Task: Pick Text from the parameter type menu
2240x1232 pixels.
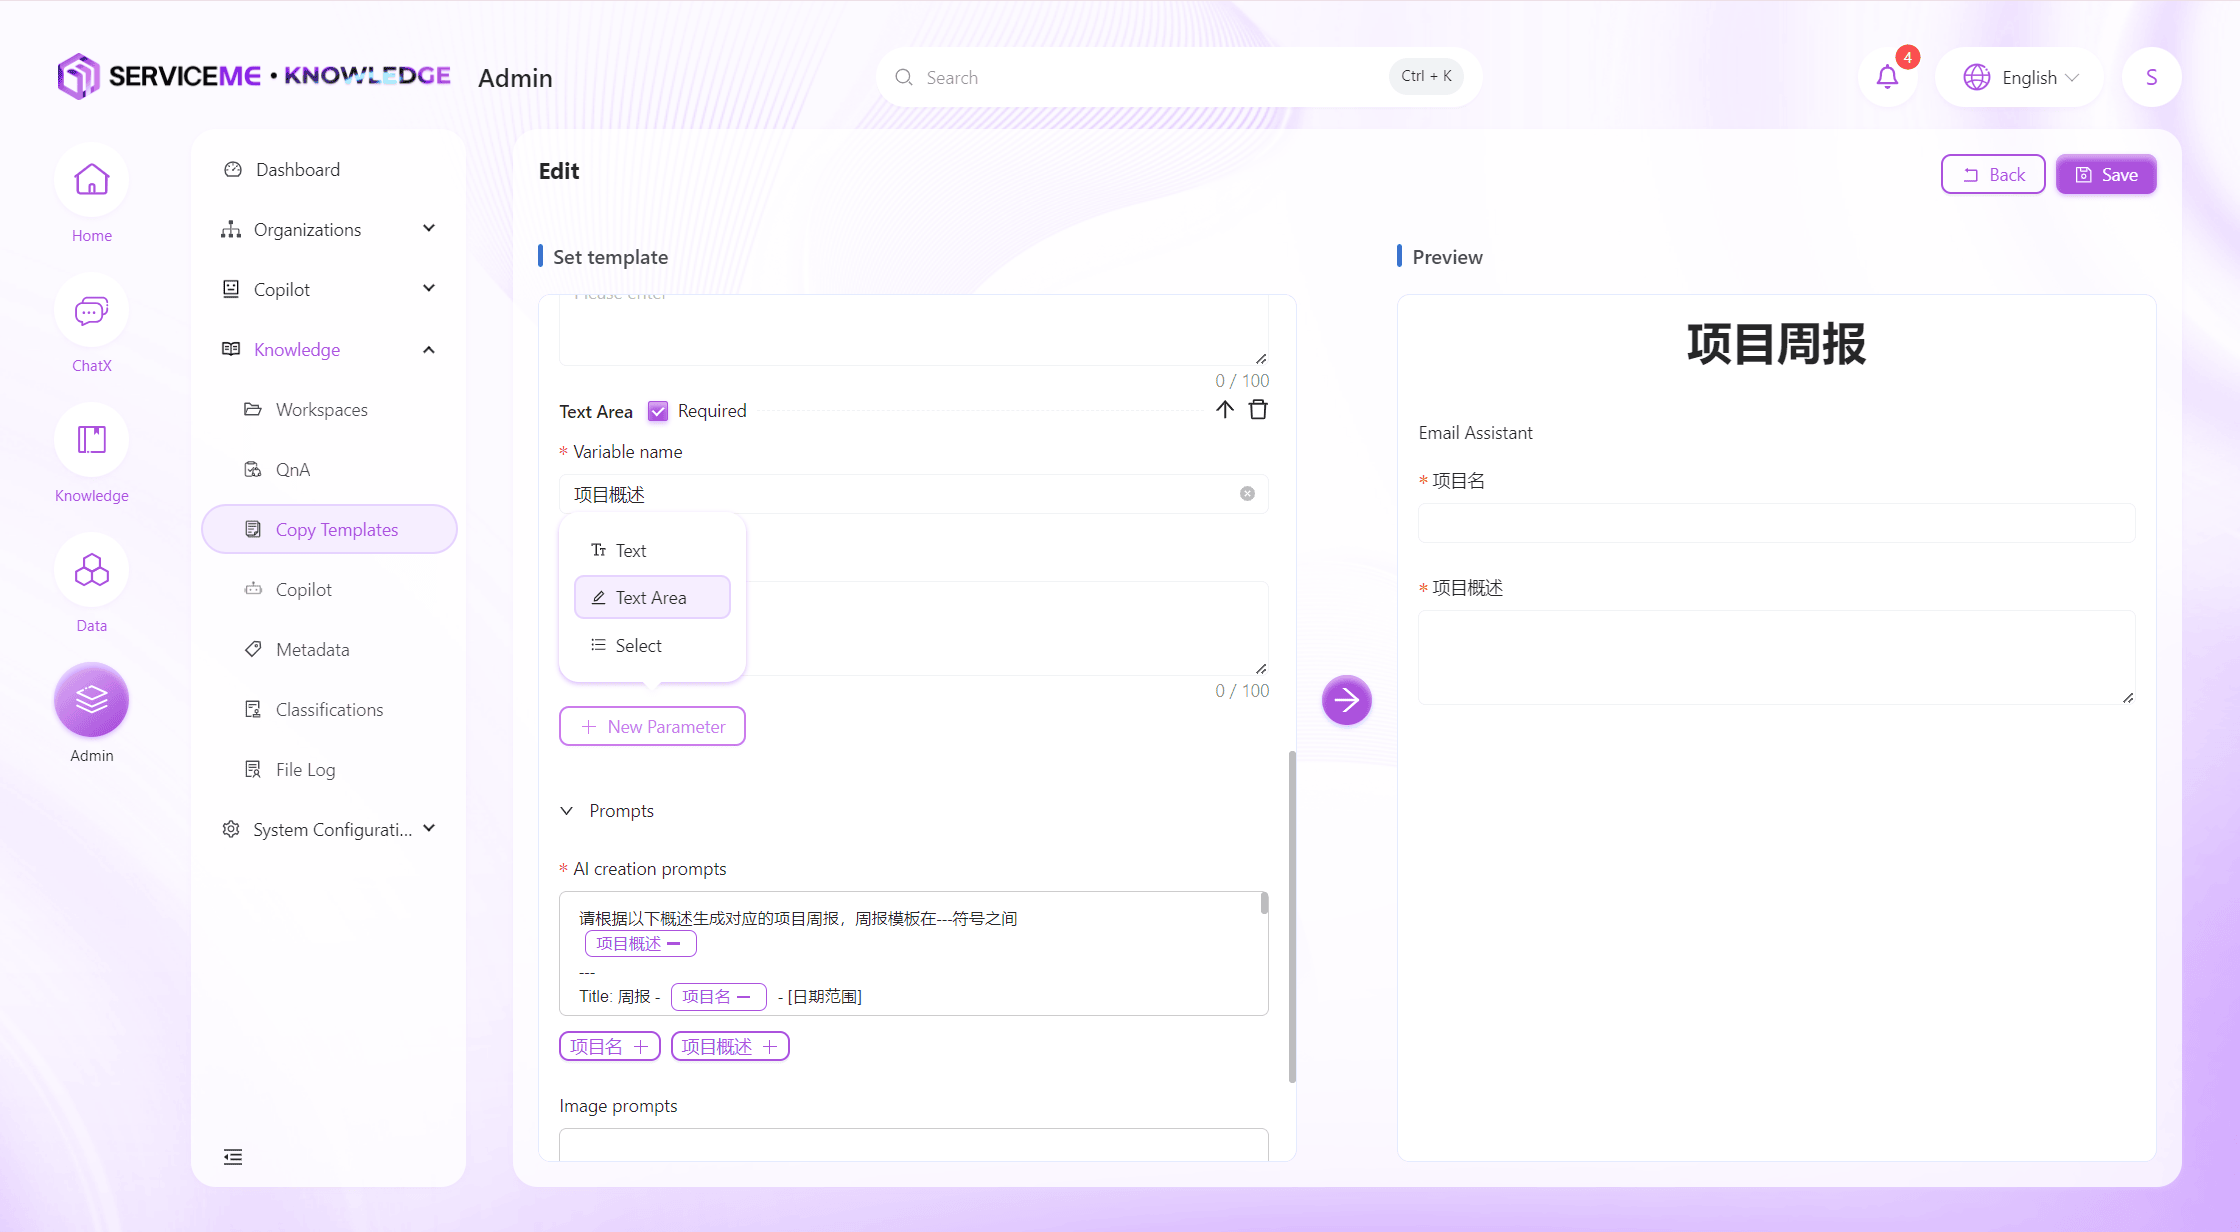Action: pyautogui.click(x=630, y=551)
